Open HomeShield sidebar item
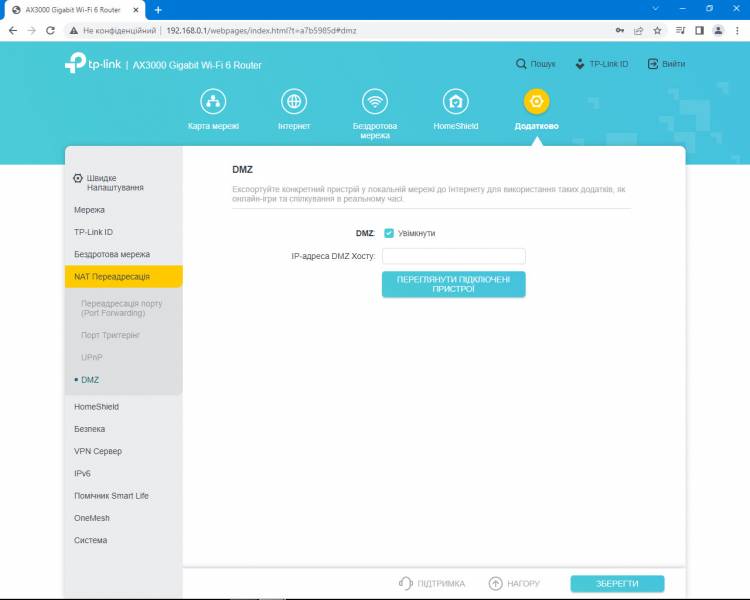Image resolution: width=750 pixels, height=600 pixels. coord(96,407)
